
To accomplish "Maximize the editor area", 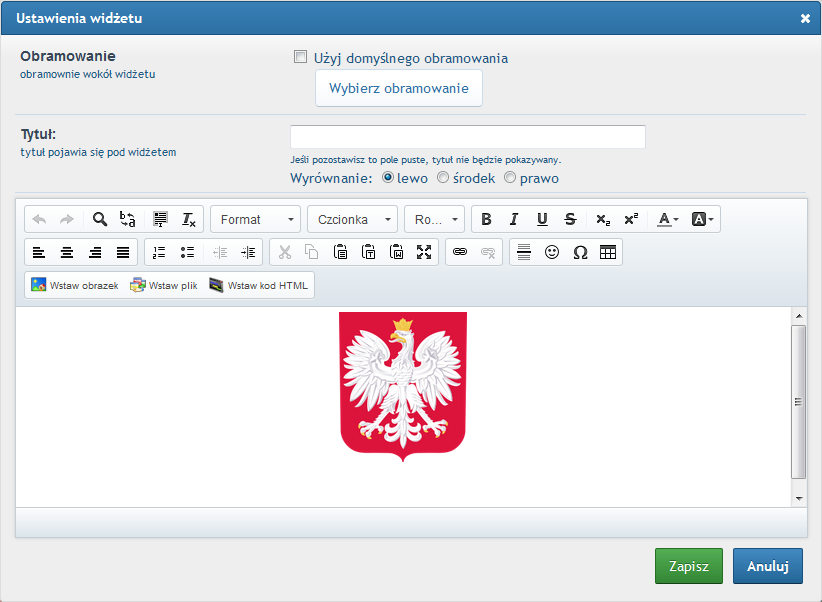I will click(x=424, y=252).
